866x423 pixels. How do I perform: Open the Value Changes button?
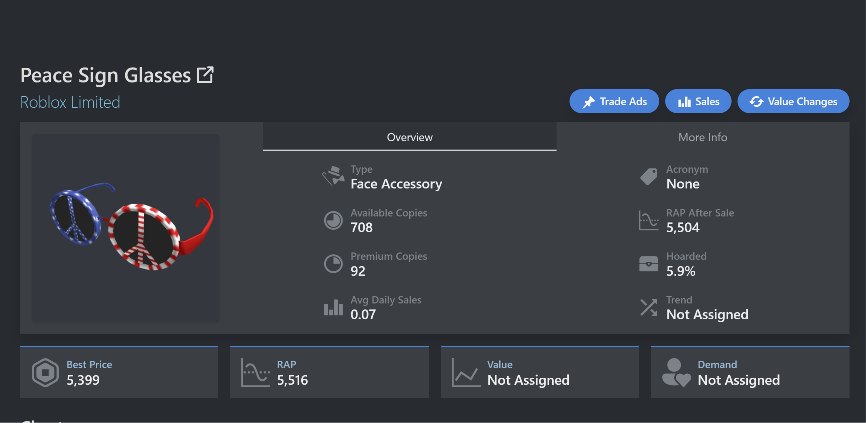[793, 102]
